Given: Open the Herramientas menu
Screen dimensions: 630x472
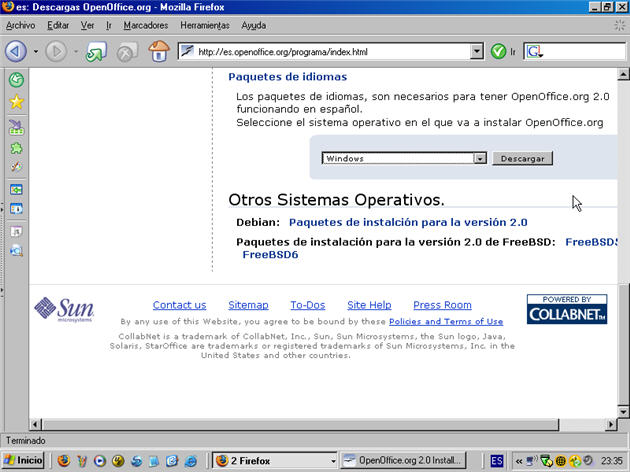Looking at the screenshot, I should pos(205,25).
